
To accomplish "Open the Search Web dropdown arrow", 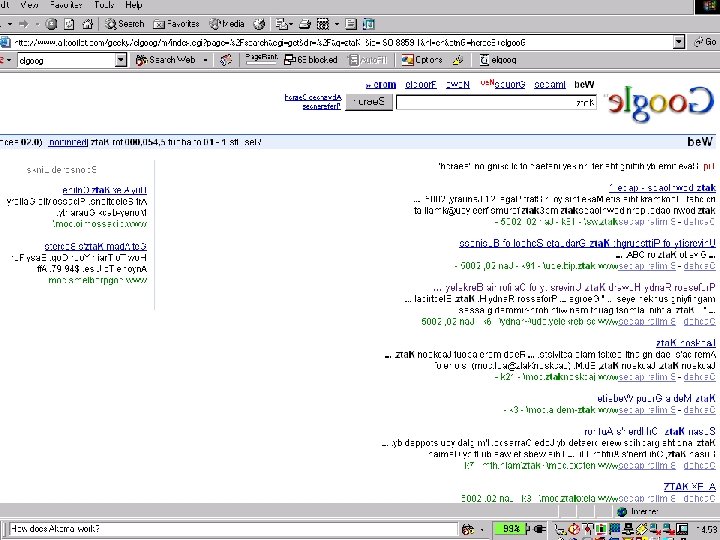I will [x=205, y=60].
